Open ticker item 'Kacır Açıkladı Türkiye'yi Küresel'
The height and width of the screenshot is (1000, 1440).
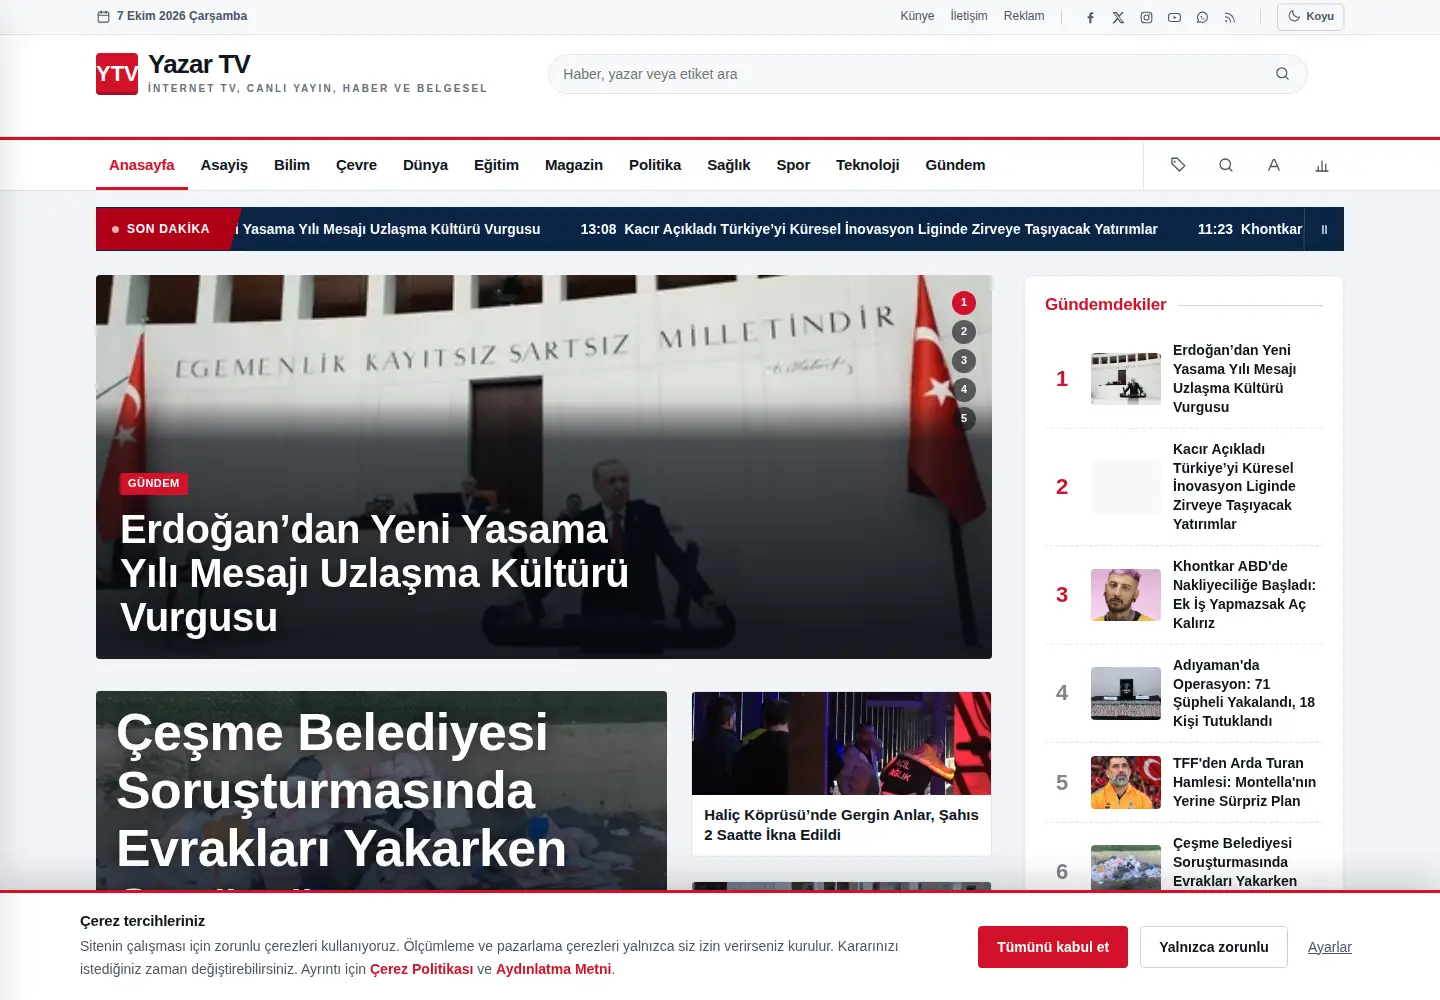869,229
